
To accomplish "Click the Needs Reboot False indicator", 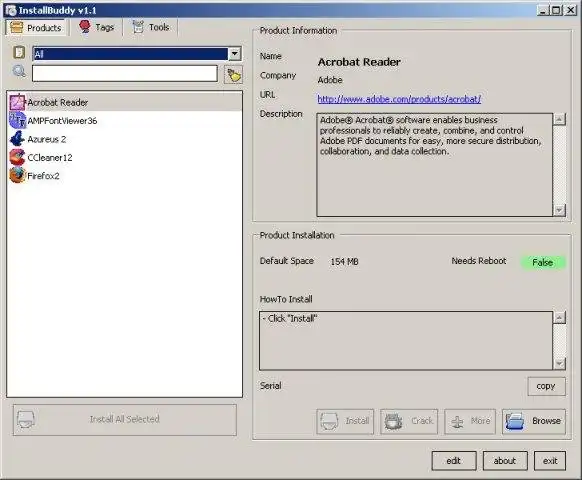I will tap(543, 262).
